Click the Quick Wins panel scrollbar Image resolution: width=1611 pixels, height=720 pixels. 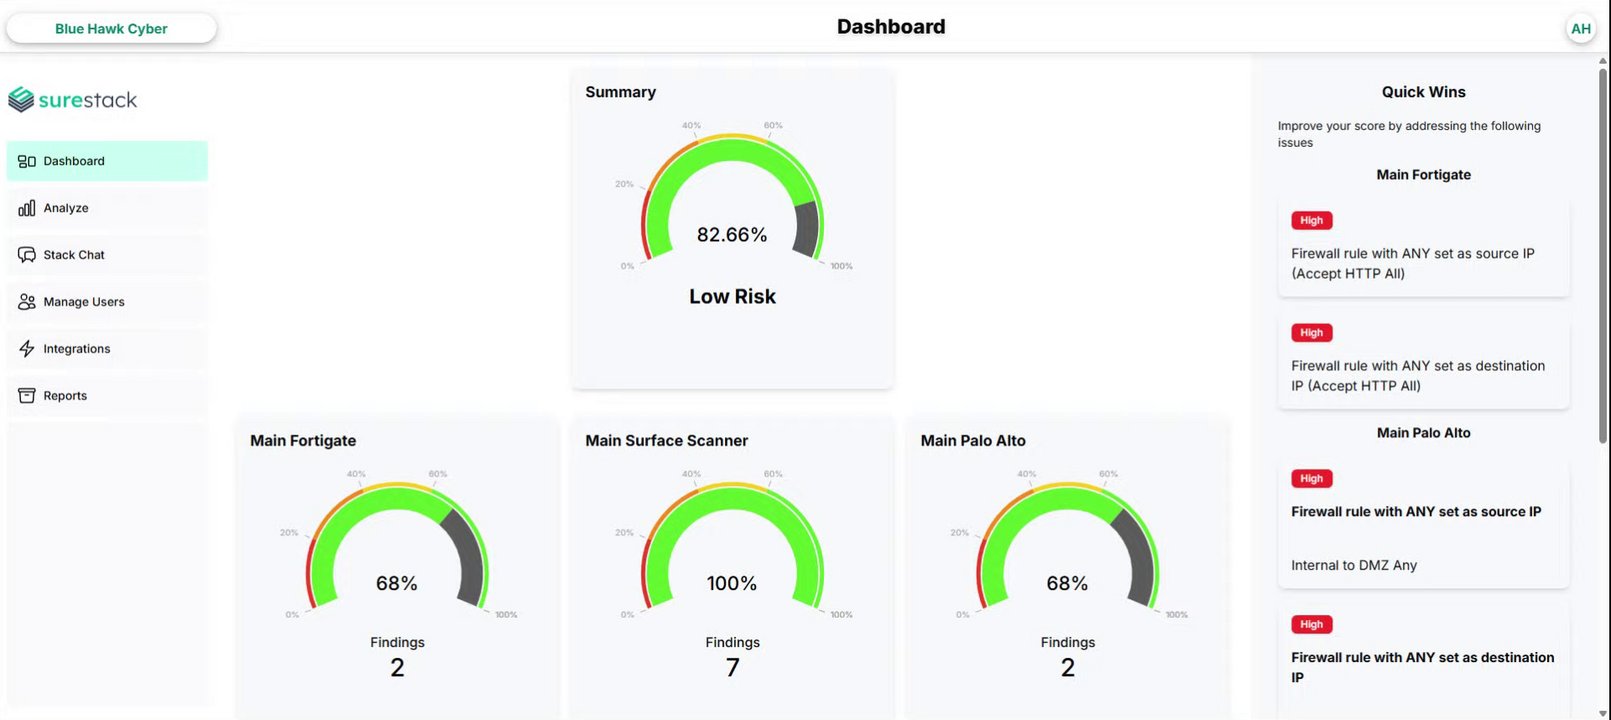click(1603, 255)
